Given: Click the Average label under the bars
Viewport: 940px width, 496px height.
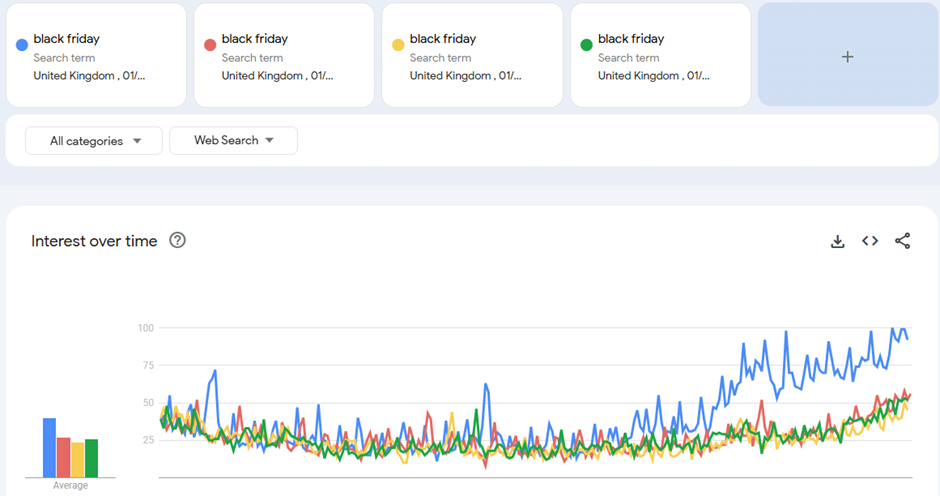Looking at the screenshot, I should 70,486.
